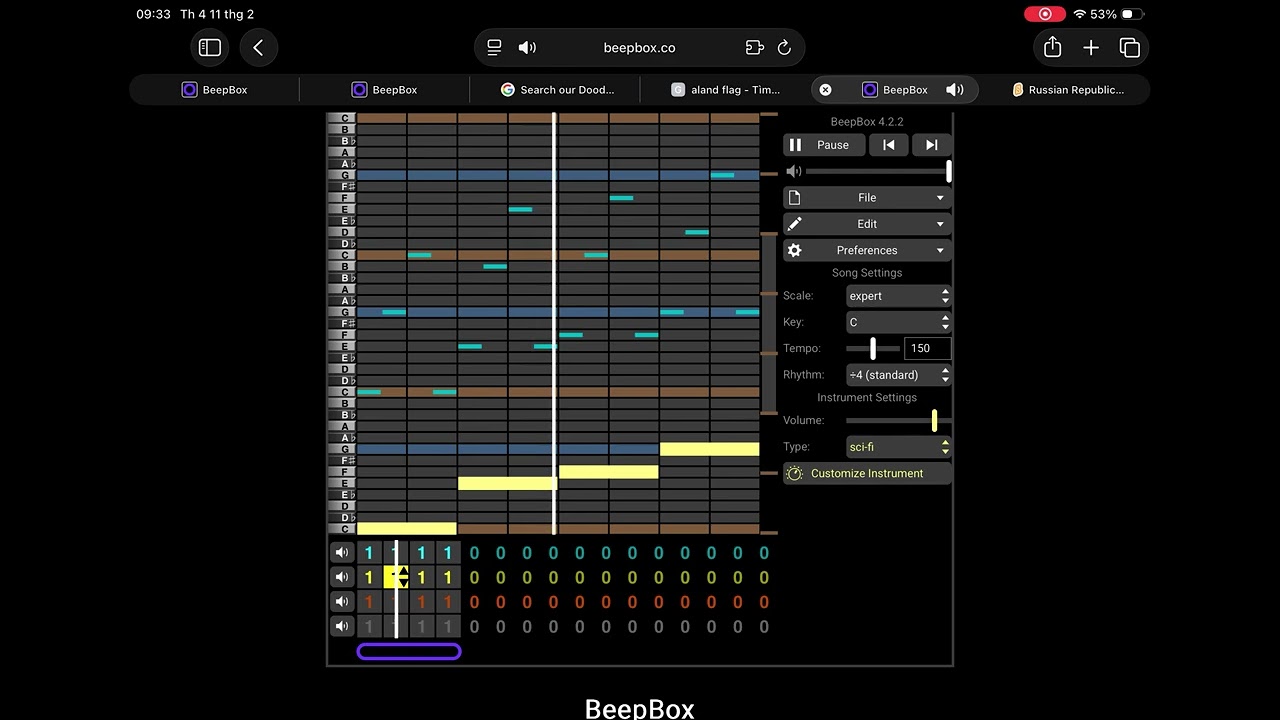Click the piano roll vertical scrollbar
The image size is (1280, 720).
(x=769, y=322)
